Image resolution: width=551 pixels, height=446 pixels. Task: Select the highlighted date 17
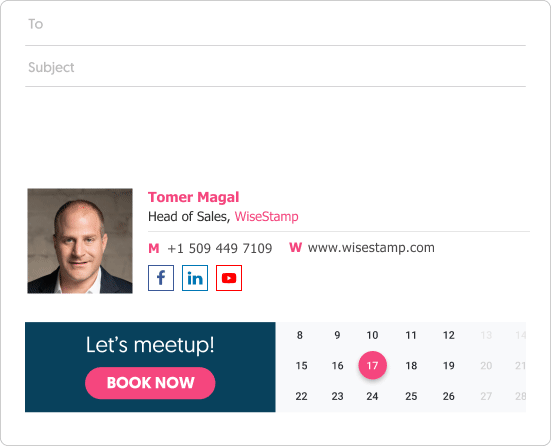click(x=372, y=365)
